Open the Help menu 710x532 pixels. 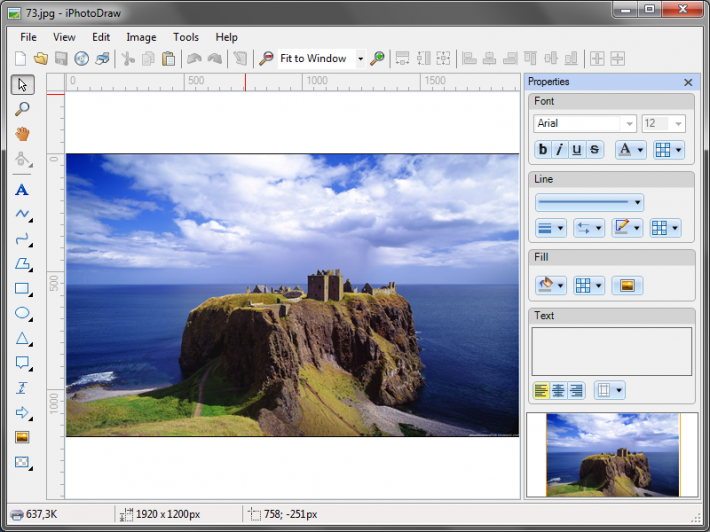point(226,37)
